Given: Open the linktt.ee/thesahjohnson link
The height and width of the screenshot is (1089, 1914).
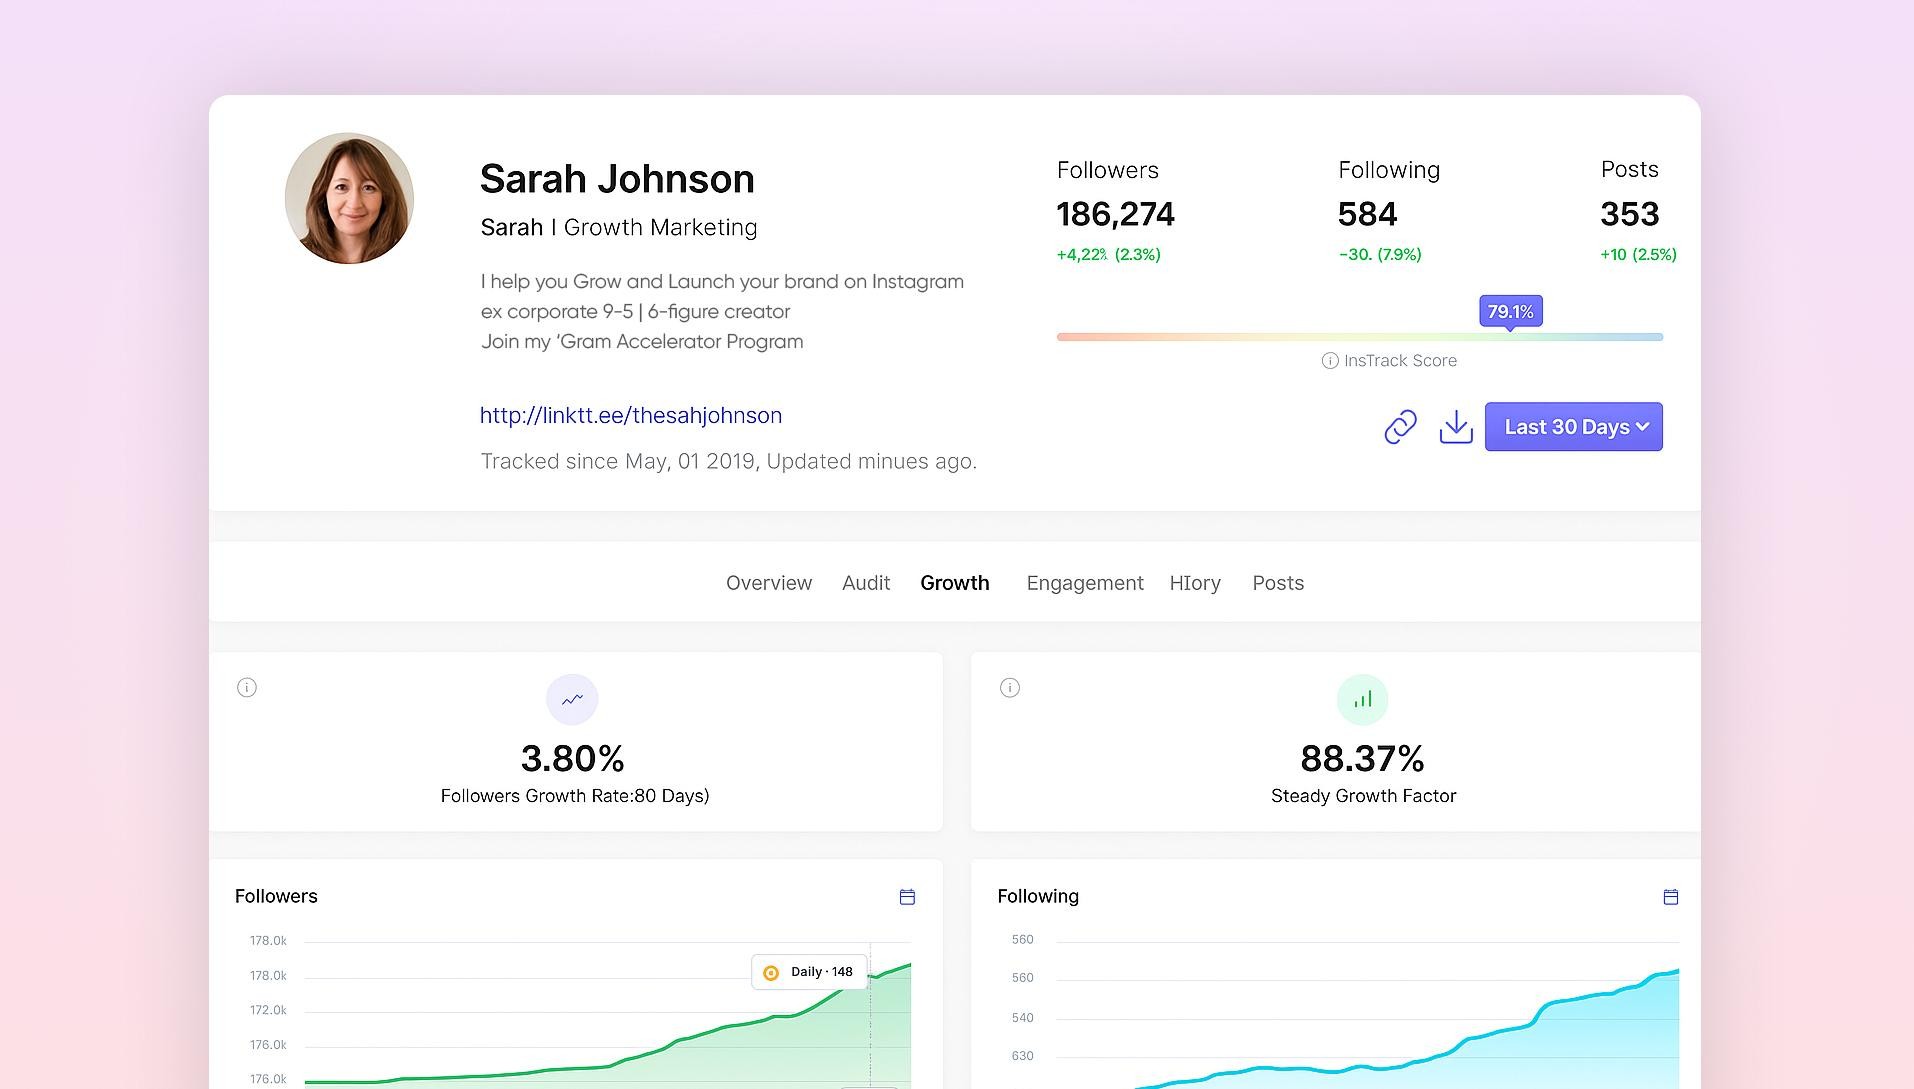Looking at the screenshot, I should [x=631, y=415].
